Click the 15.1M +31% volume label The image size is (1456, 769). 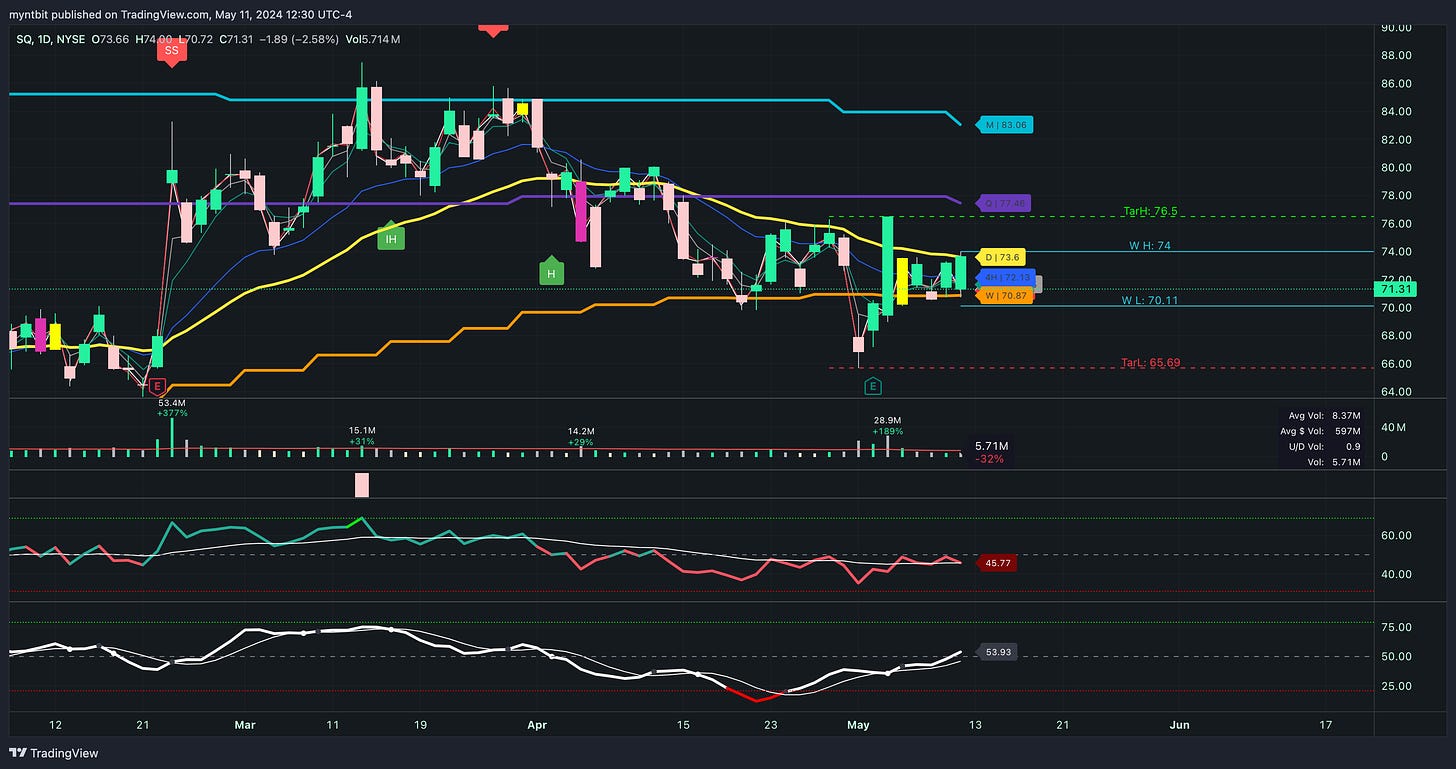coord(362,436)
